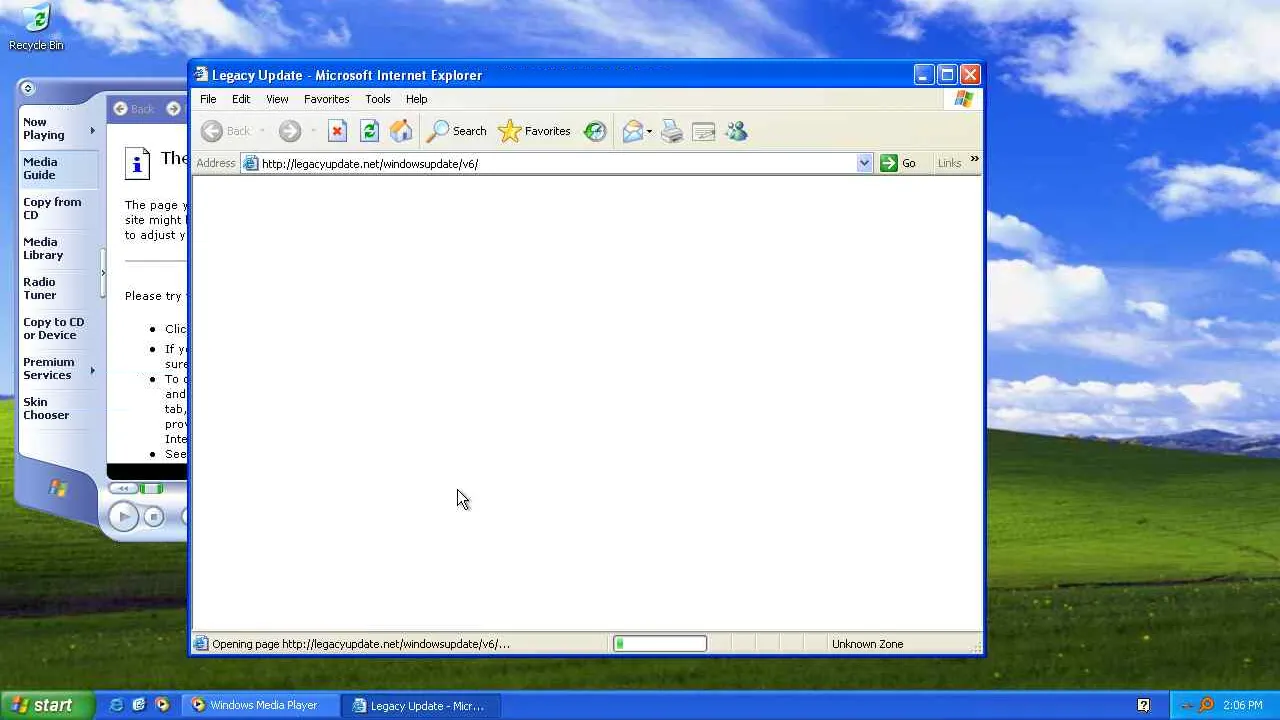Expand the Now Playing arrow in Media Player
The width and height of the screenshot is (1280, 720).
93,130
